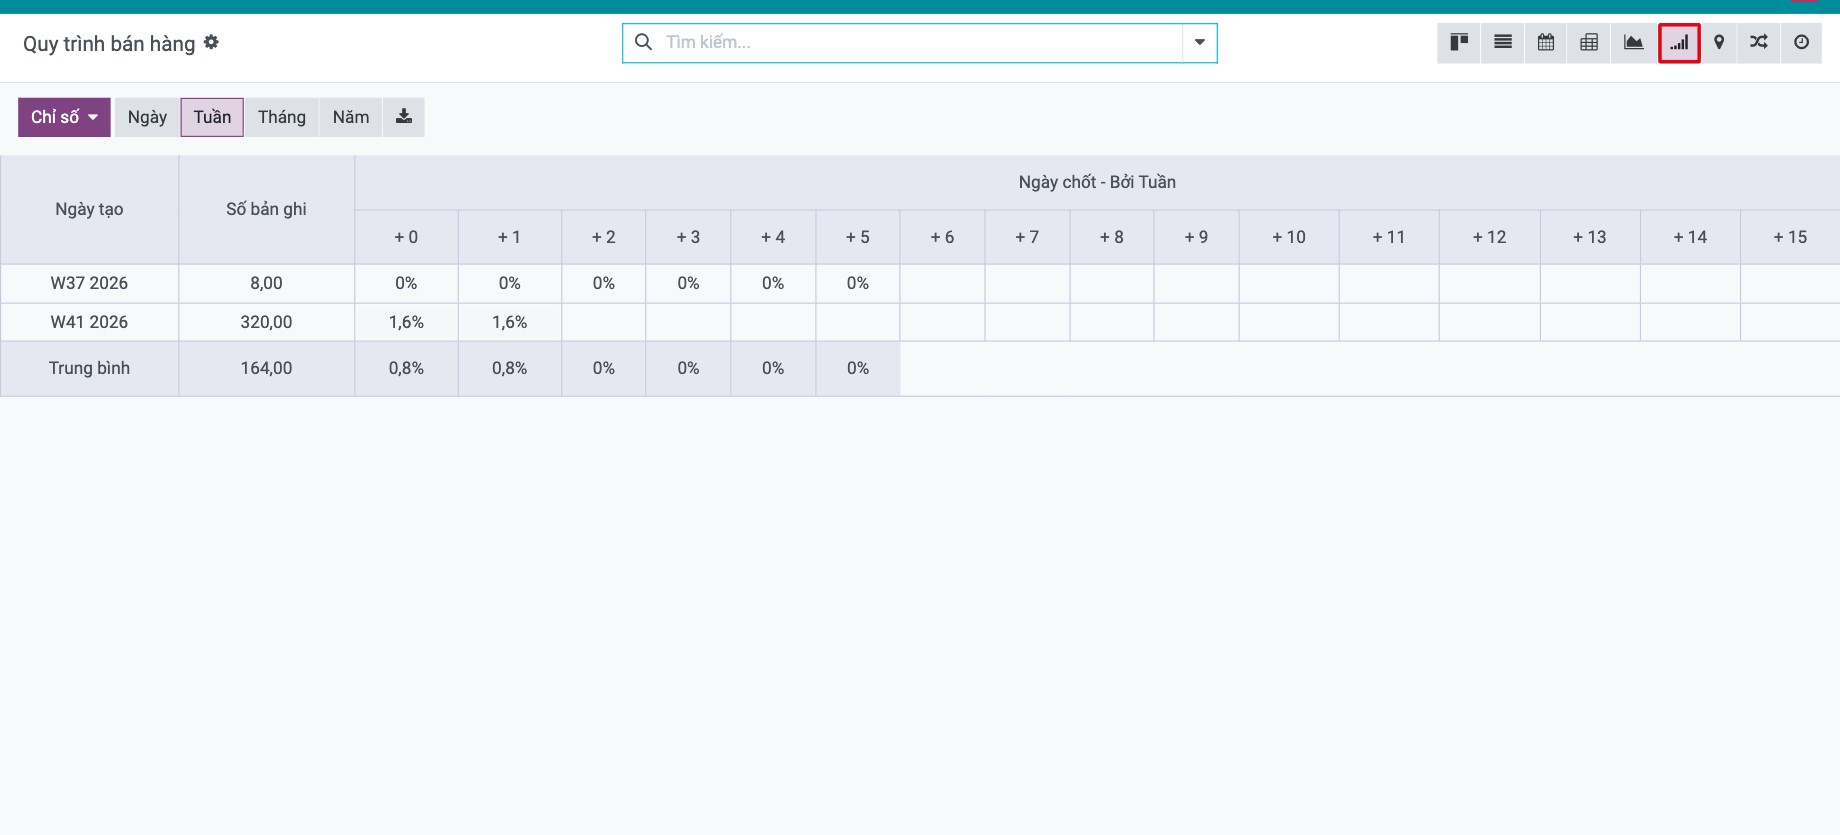Click Ngày chốt - Bởi Tuần header

tap(1097, 182)
